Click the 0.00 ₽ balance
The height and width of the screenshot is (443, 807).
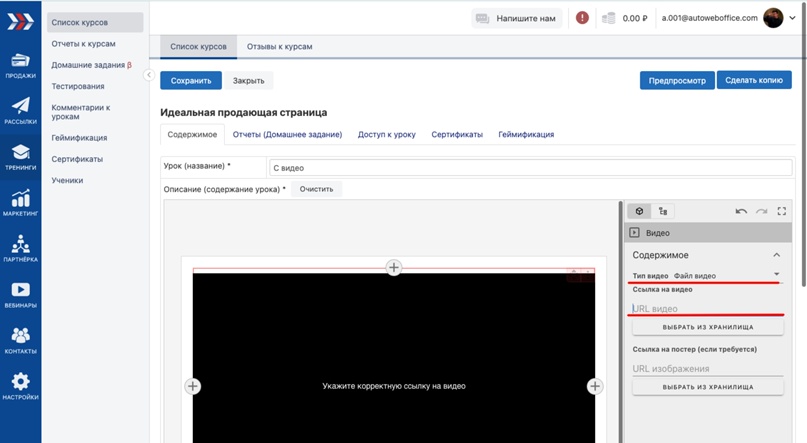pyautogui.click(x=635, y=18)
